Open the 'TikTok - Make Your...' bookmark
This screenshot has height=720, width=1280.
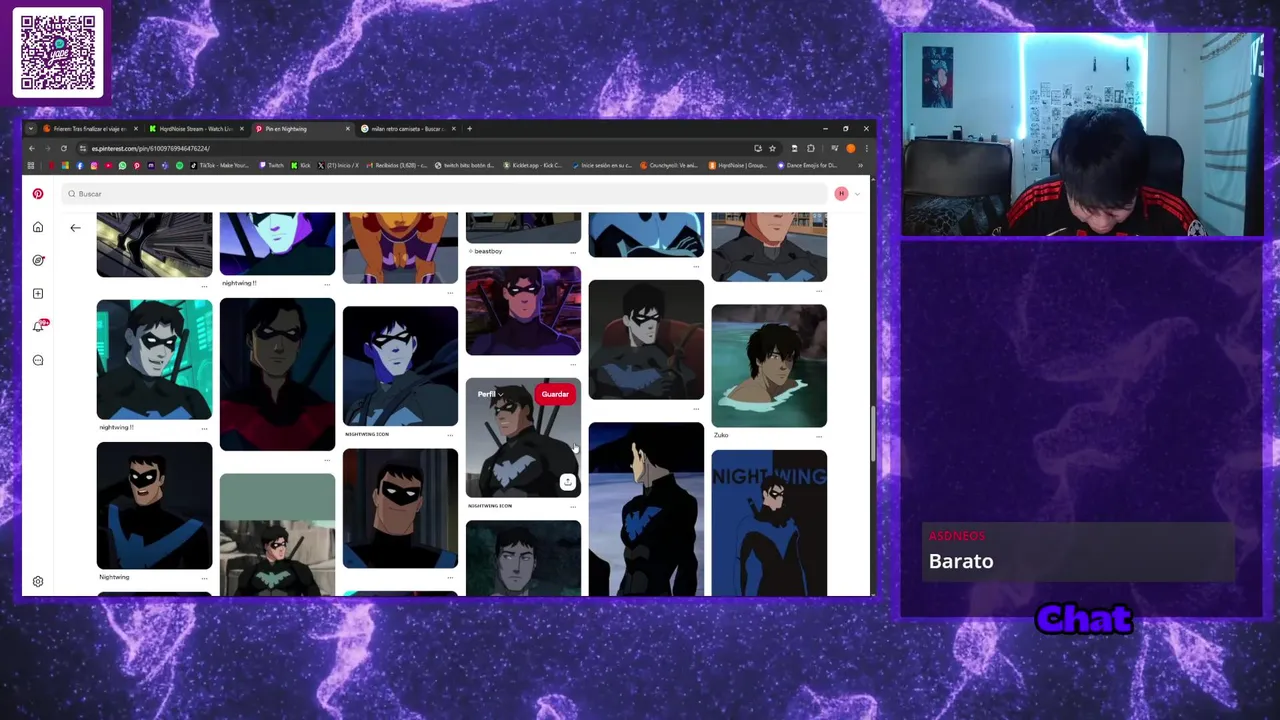click(x=218, y=165)
